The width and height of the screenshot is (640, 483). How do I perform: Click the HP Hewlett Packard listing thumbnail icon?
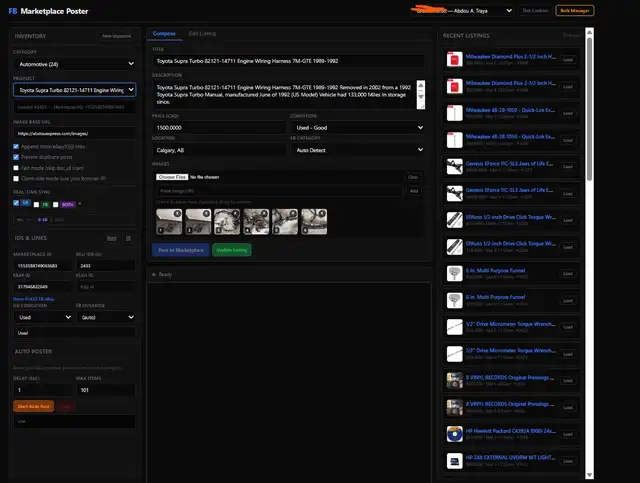(455, 434)
